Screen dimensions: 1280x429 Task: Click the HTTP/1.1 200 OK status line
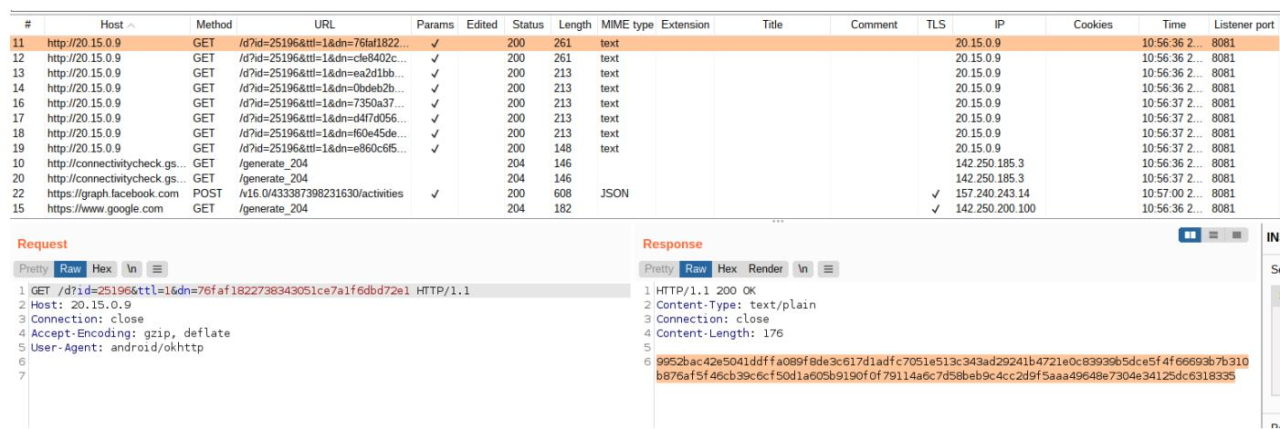tap(705, 291)
